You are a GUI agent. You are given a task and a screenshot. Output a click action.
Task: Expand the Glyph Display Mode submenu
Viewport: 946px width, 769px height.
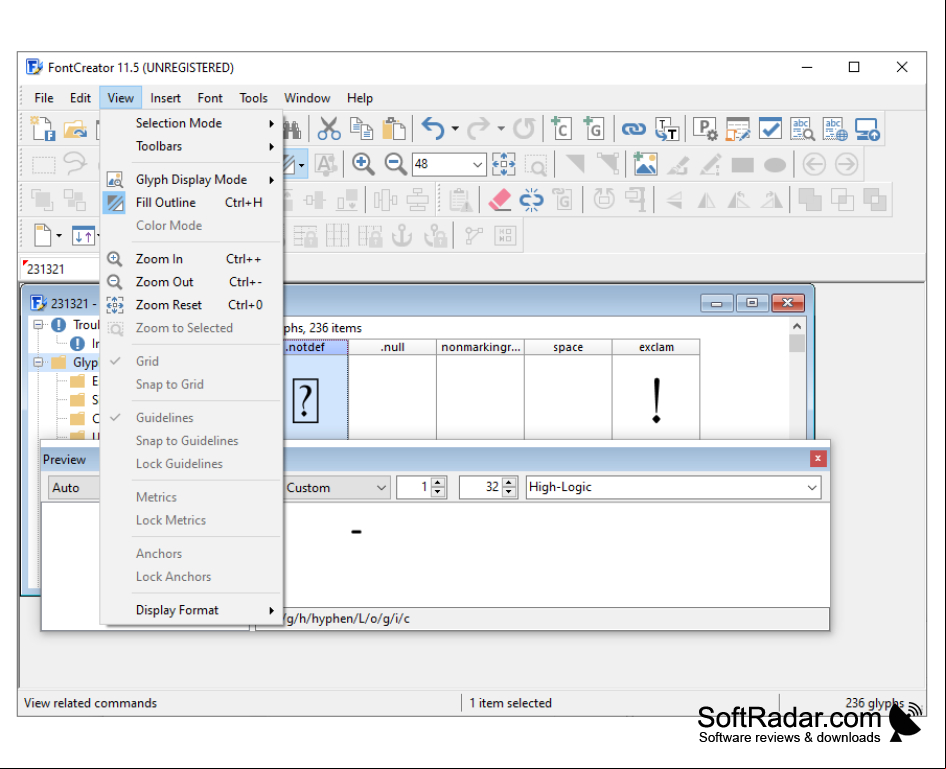[x=191, y=180]
